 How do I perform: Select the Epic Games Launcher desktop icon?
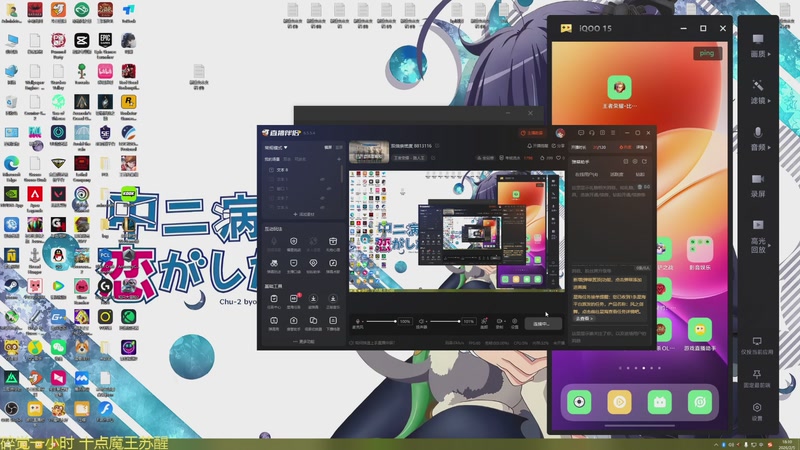coord(105,44)
